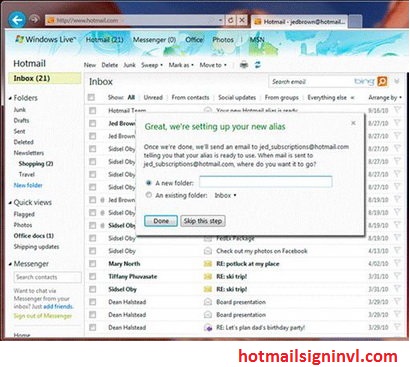Open the Inbox (21) folder
Image resolution: width=410 pixels, height=367 pixels.
[45, 78]
